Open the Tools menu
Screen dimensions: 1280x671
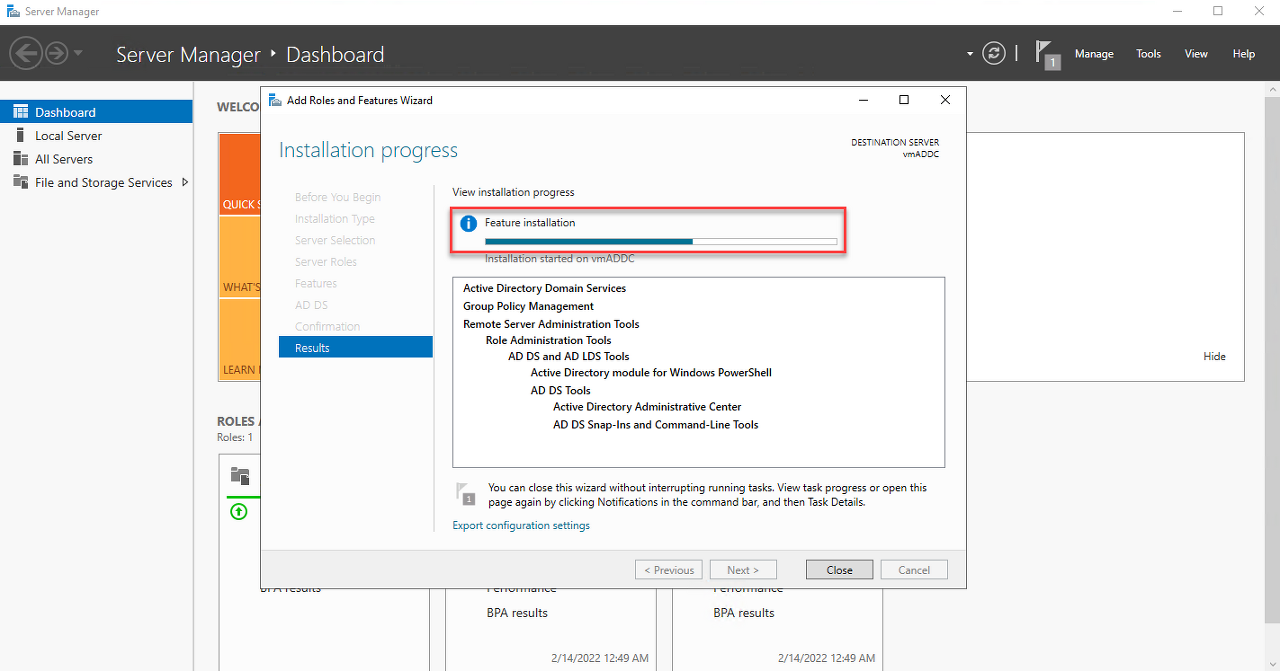pyautogui.click(x=1148, y=54)
